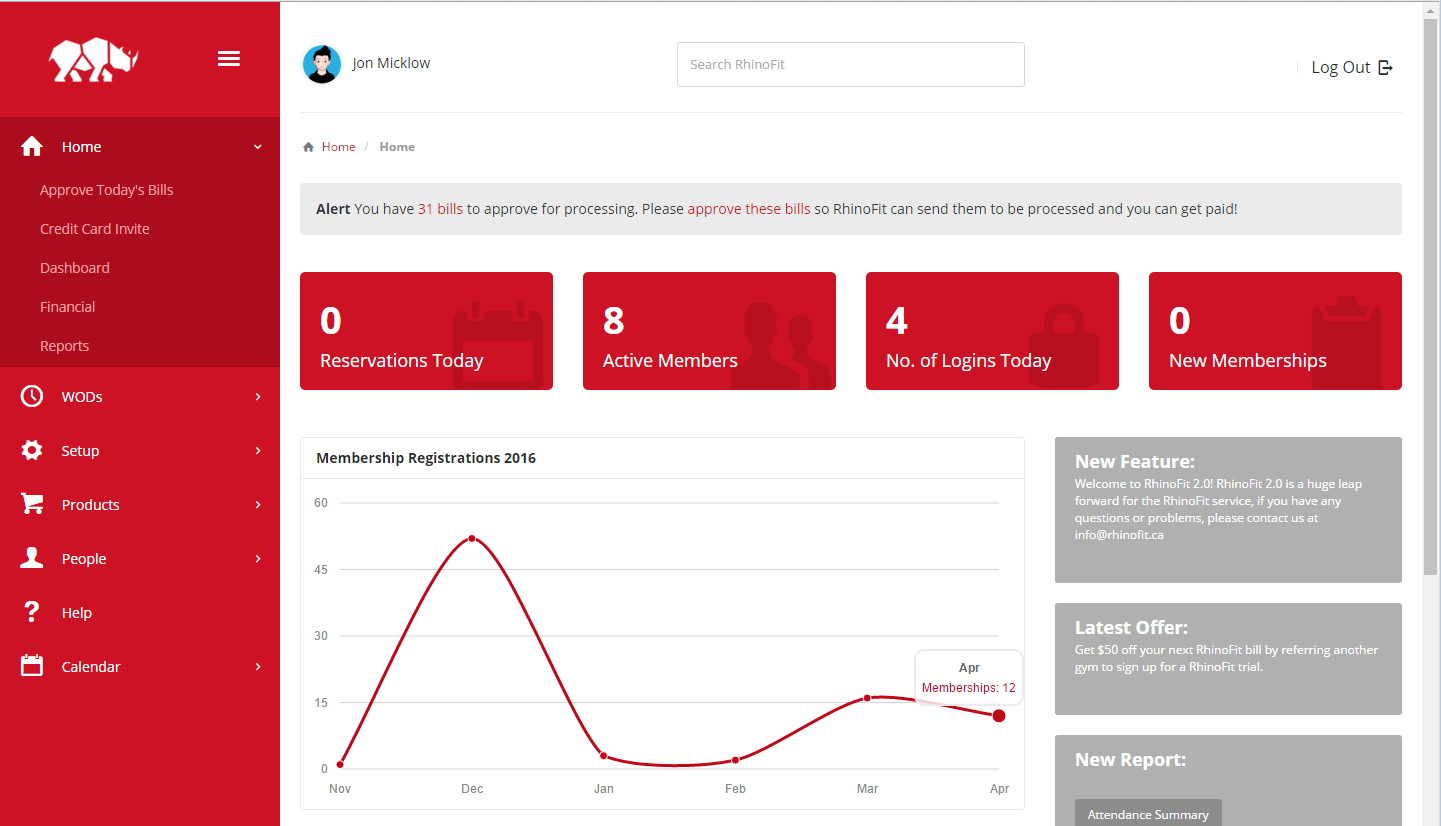Screen dimensions: 1441x826
Task: Click the People person icon
Action: (32, 558)
